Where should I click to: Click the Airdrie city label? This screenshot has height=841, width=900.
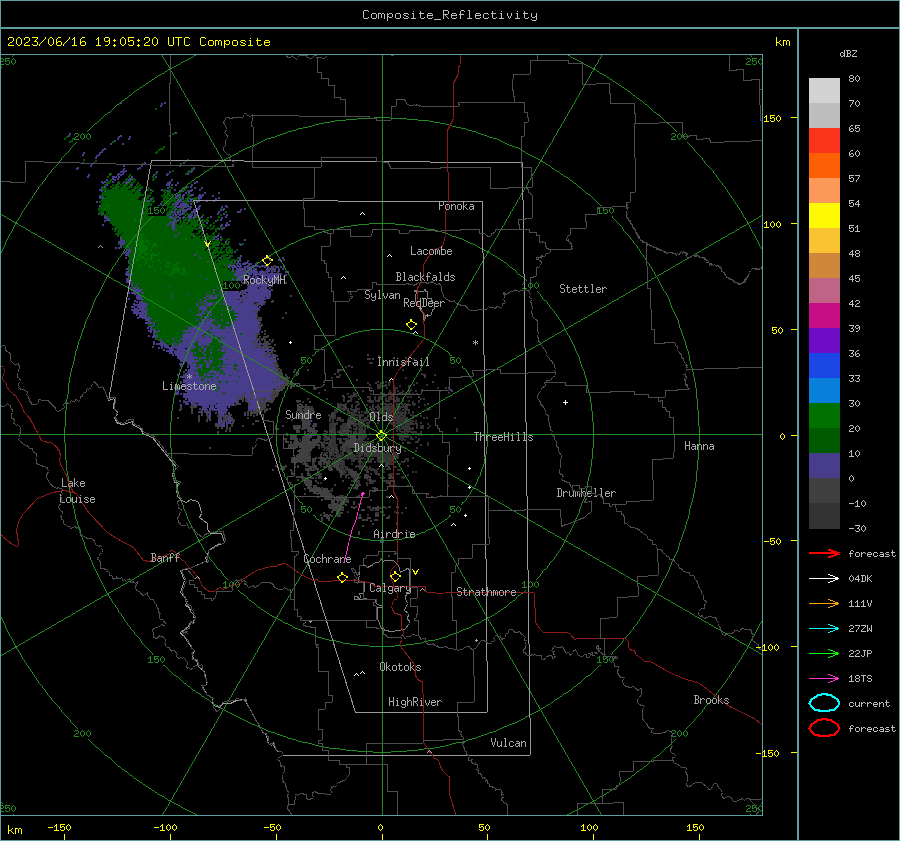click(394, 534)
